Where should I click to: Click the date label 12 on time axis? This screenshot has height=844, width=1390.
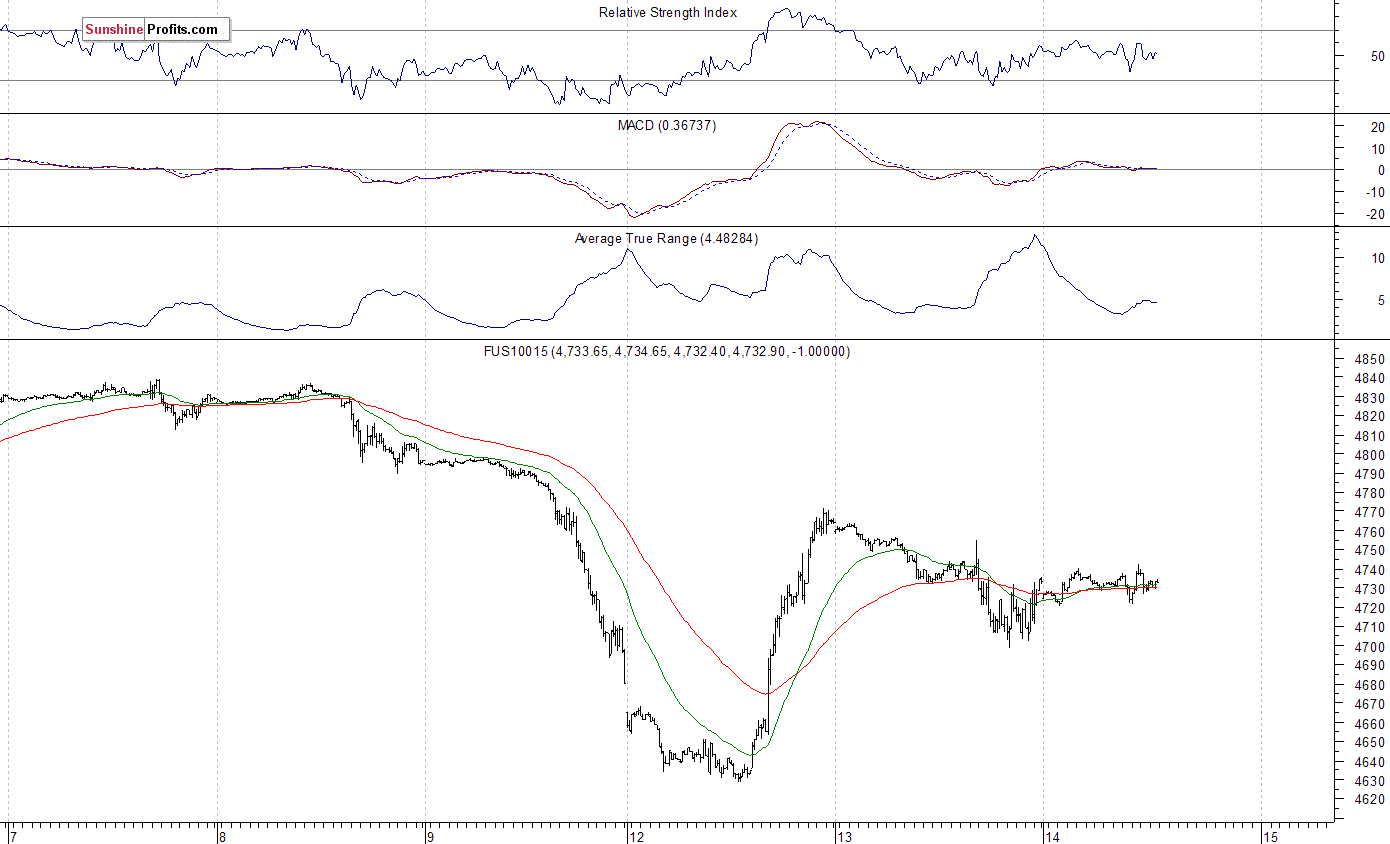pos(636,836)
